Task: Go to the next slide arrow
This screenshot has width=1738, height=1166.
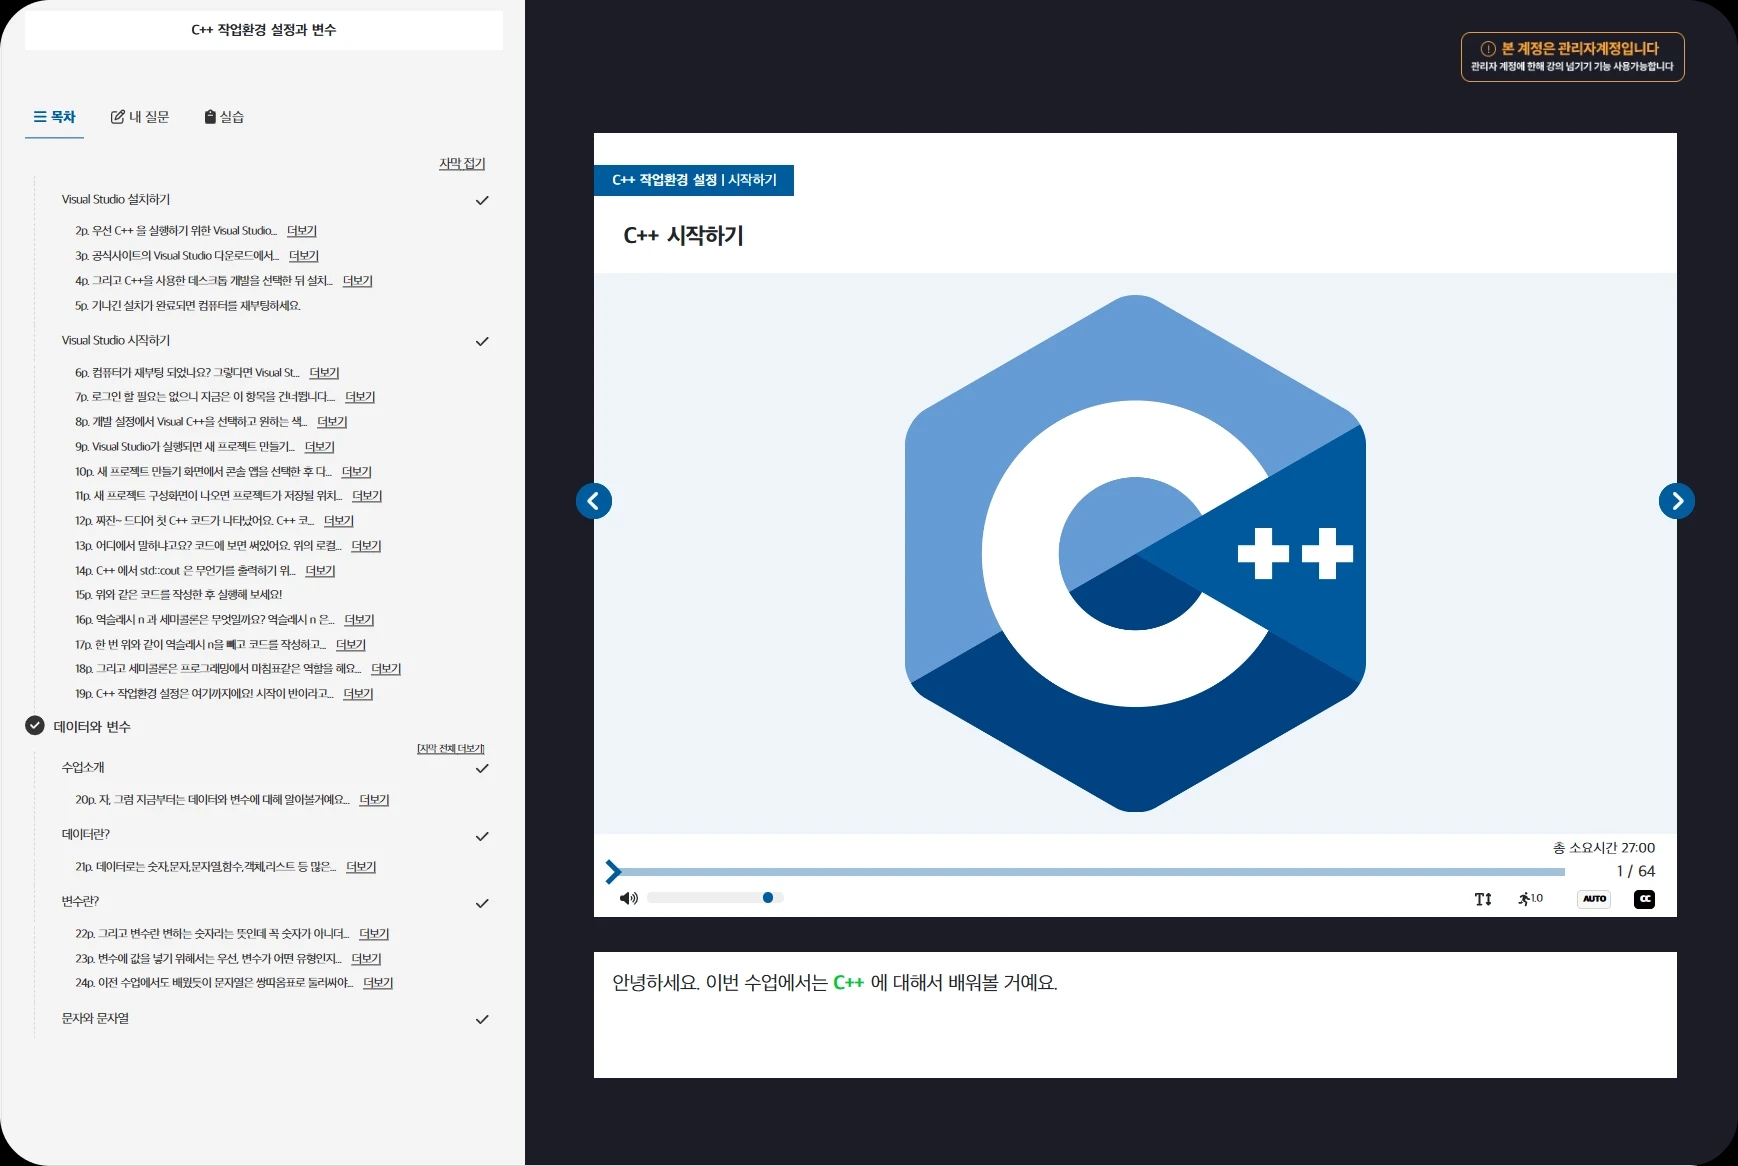Action: pos(1677,501)
